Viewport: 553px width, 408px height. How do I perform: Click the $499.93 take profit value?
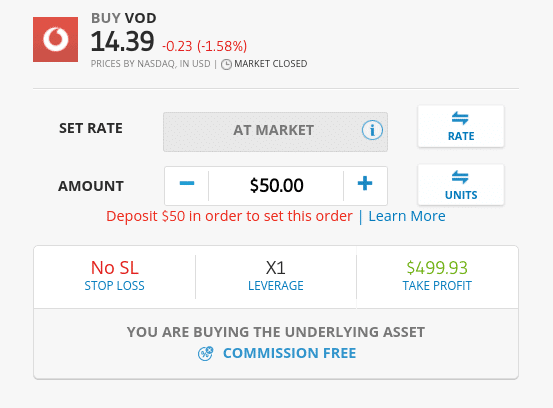tap(437, 268)
